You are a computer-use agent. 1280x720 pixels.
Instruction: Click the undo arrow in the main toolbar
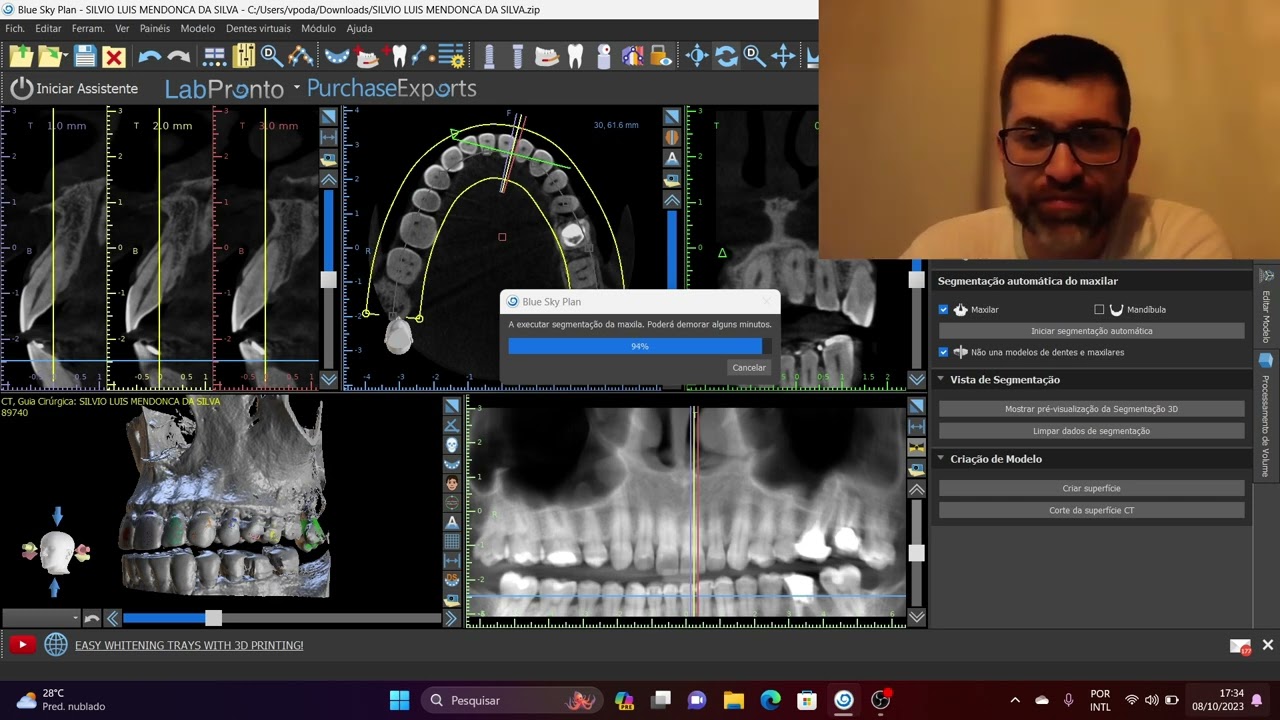pos(150,57)
